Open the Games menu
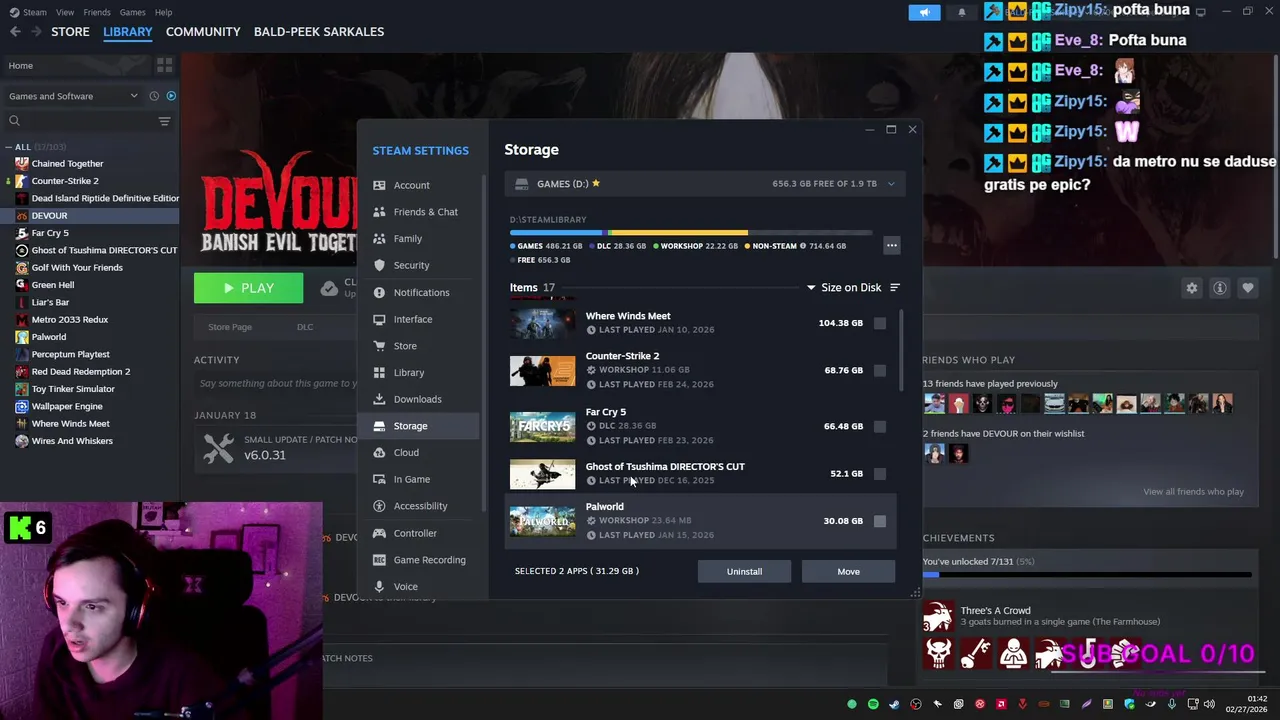This screenshot has height=720, width=1280. [x=132, y=12]
